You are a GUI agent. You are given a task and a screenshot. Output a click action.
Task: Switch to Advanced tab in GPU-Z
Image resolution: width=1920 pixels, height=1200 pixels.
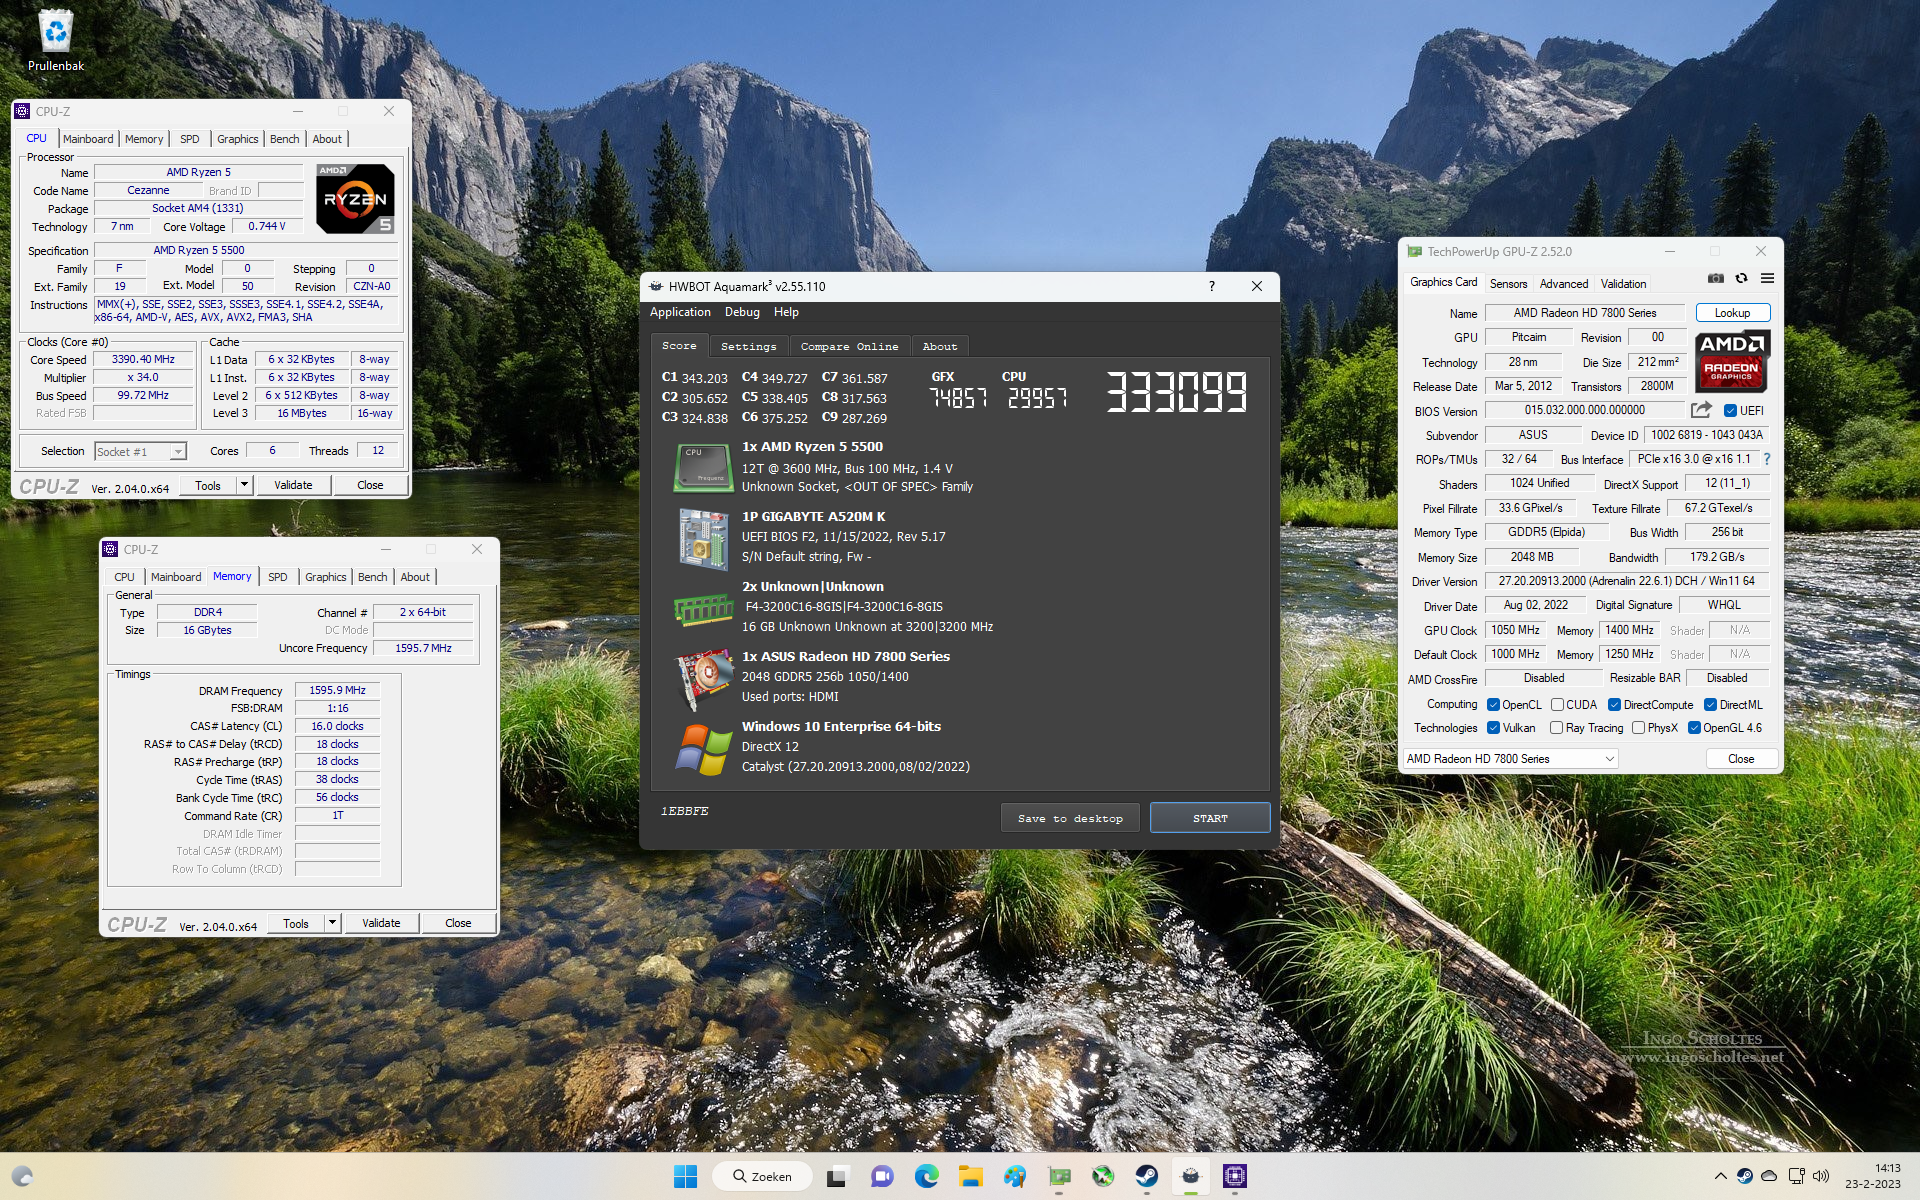pyautogui.click(x=1563, y=284)
